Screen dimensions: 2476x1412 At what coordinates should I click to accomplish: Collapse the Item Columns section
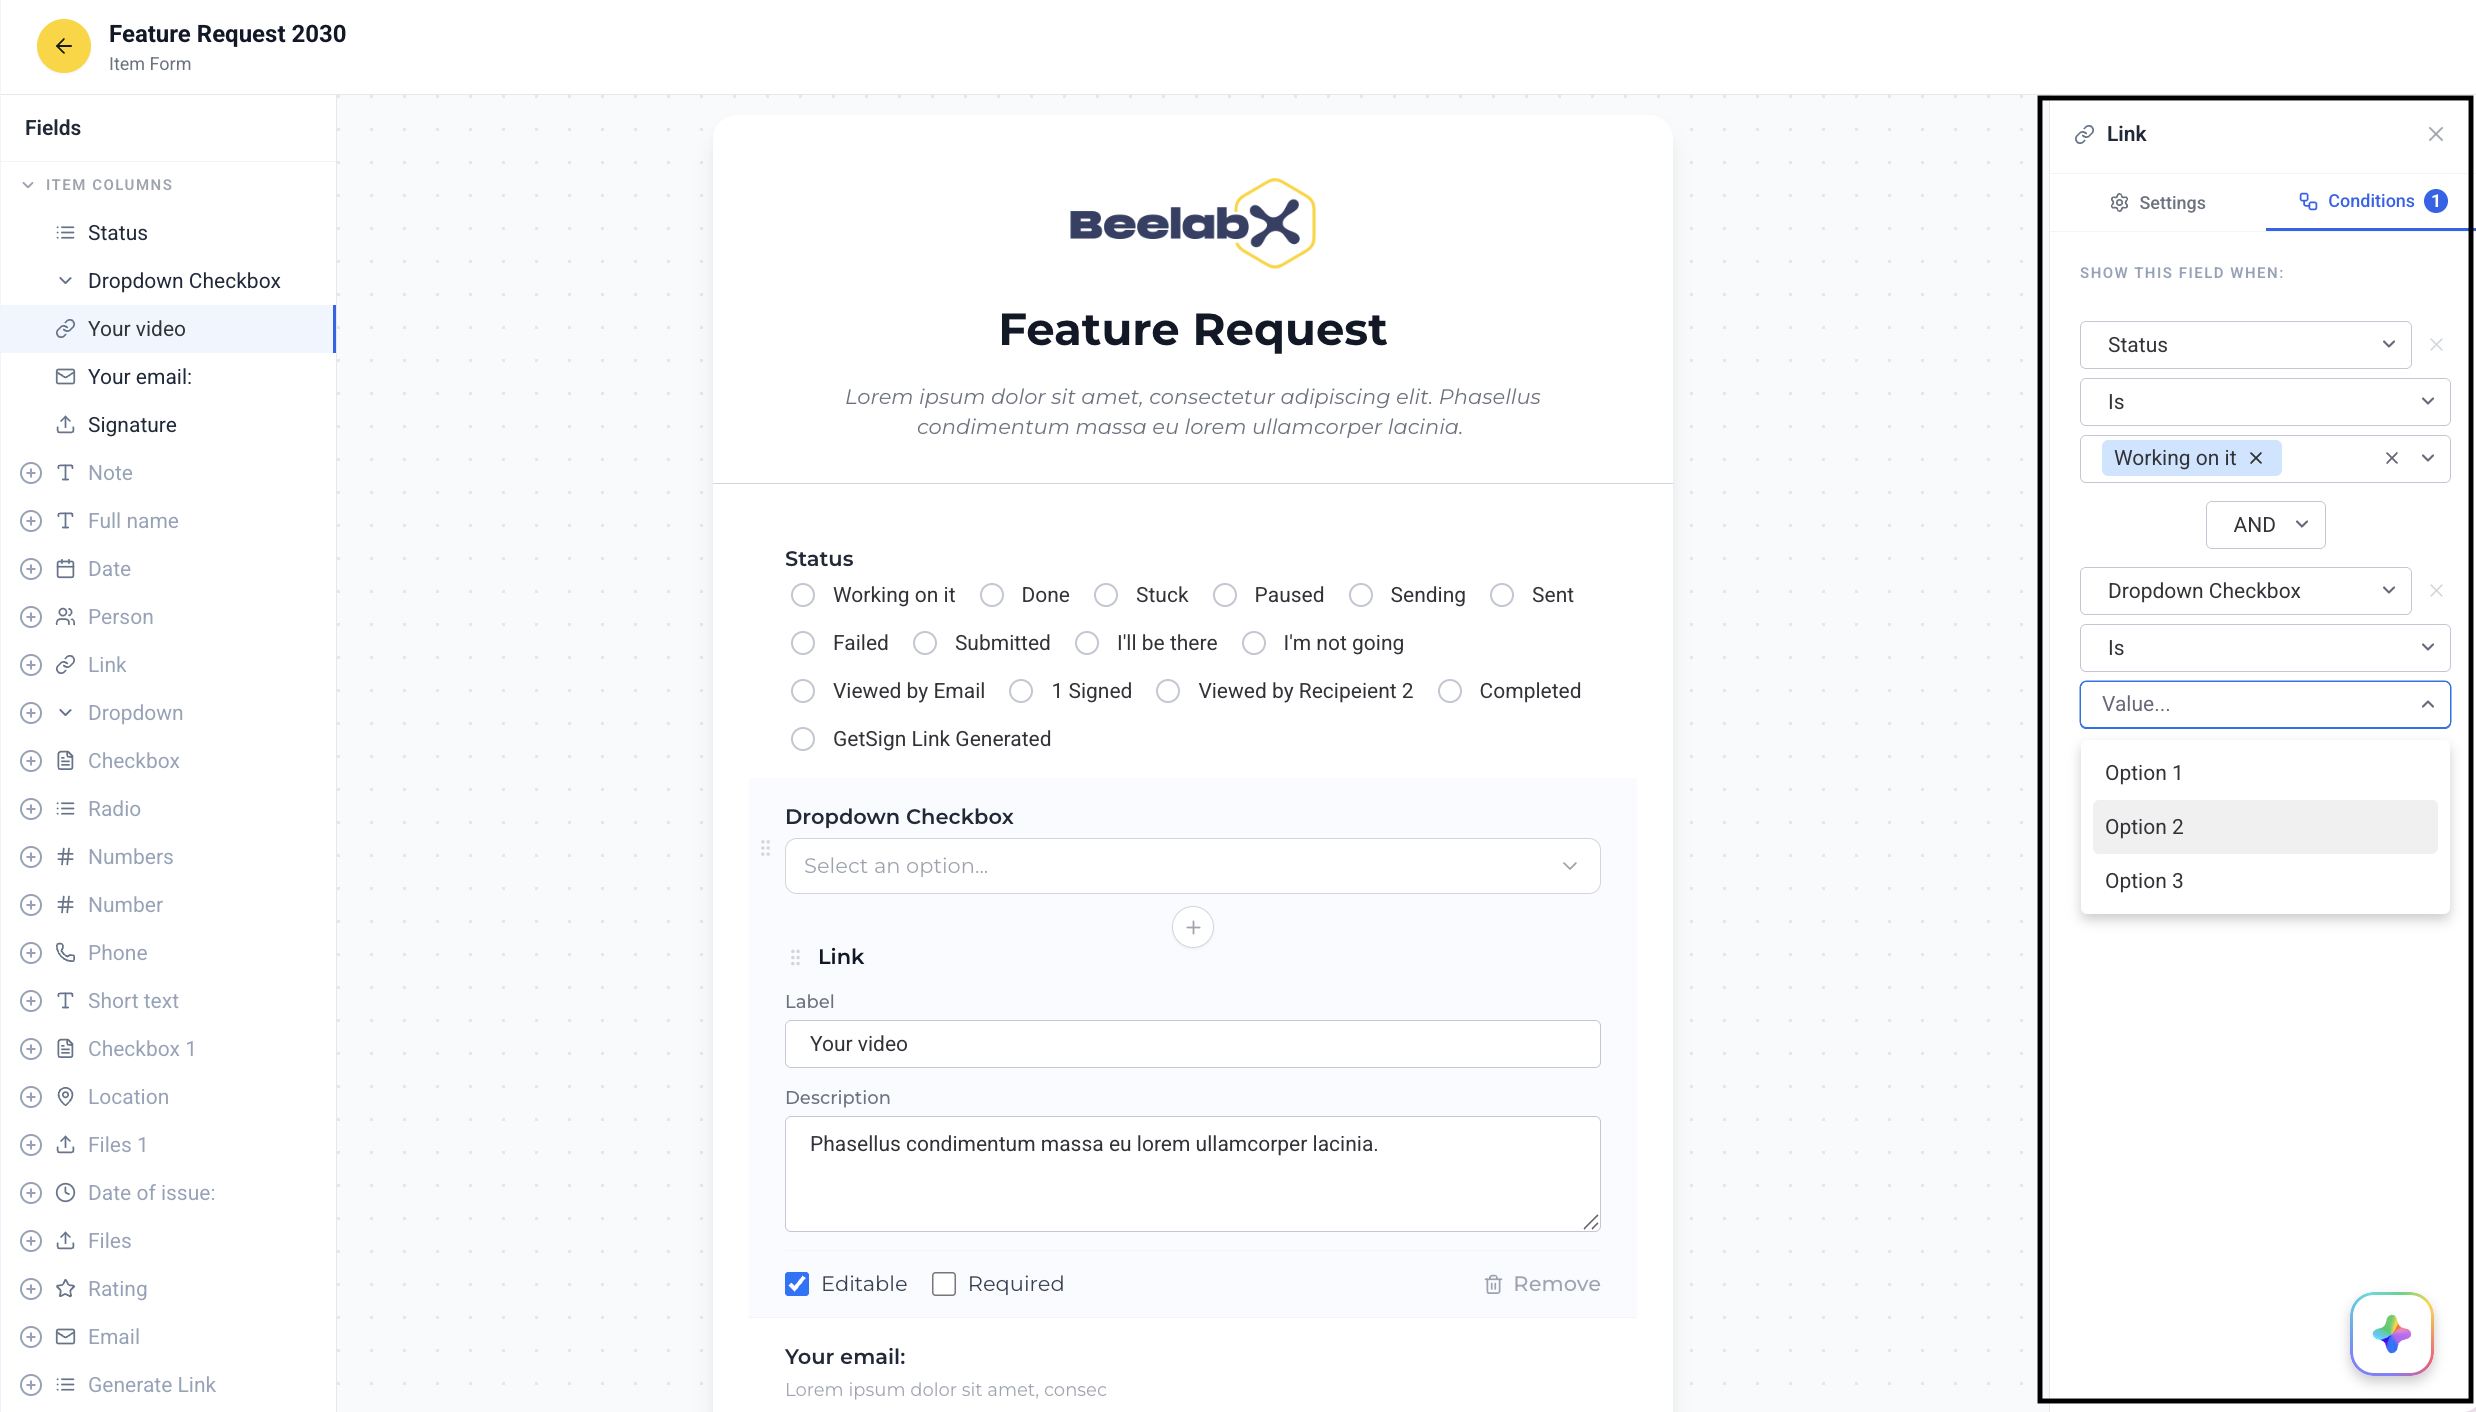coord(28,185)
